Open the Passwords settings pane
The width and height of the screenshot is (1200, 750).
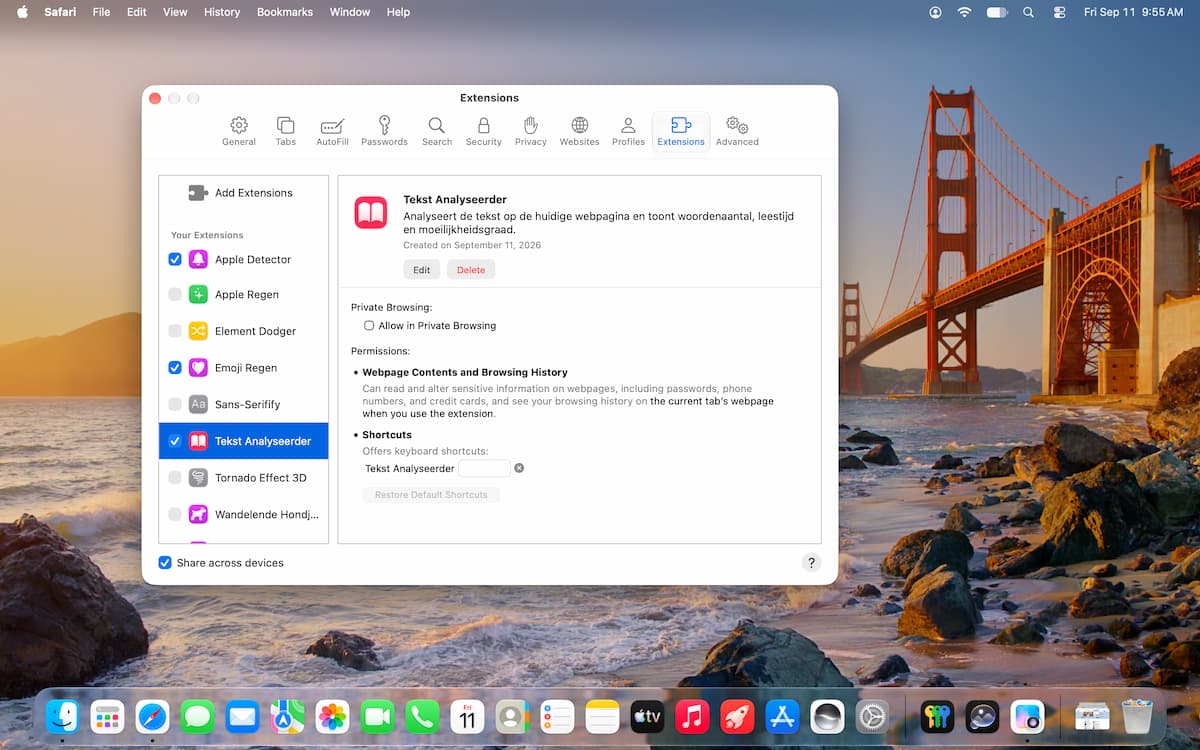click(384, 131)
